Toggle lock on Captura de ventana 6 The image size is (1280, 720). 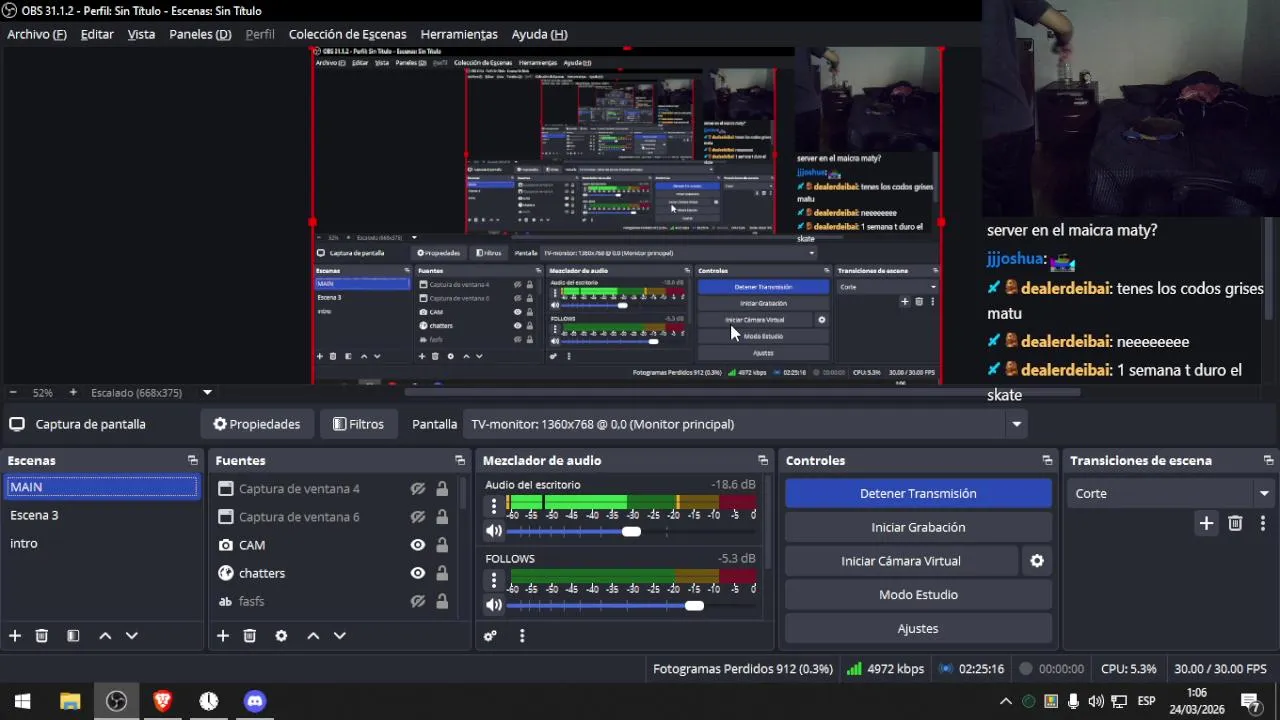pyautogui.click(x=442, y=517)
